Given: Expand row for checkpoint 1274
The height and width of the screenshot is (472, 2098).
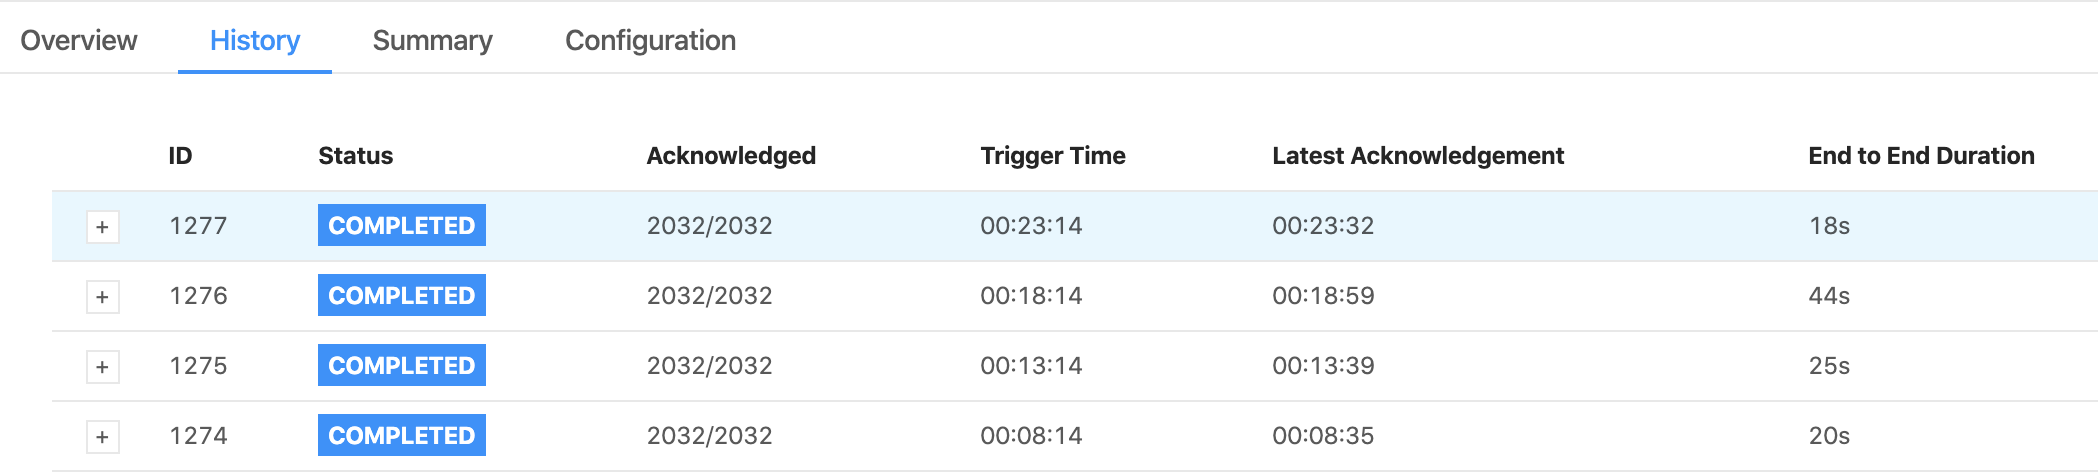Looking at the screenshot, I should (102, 437).
